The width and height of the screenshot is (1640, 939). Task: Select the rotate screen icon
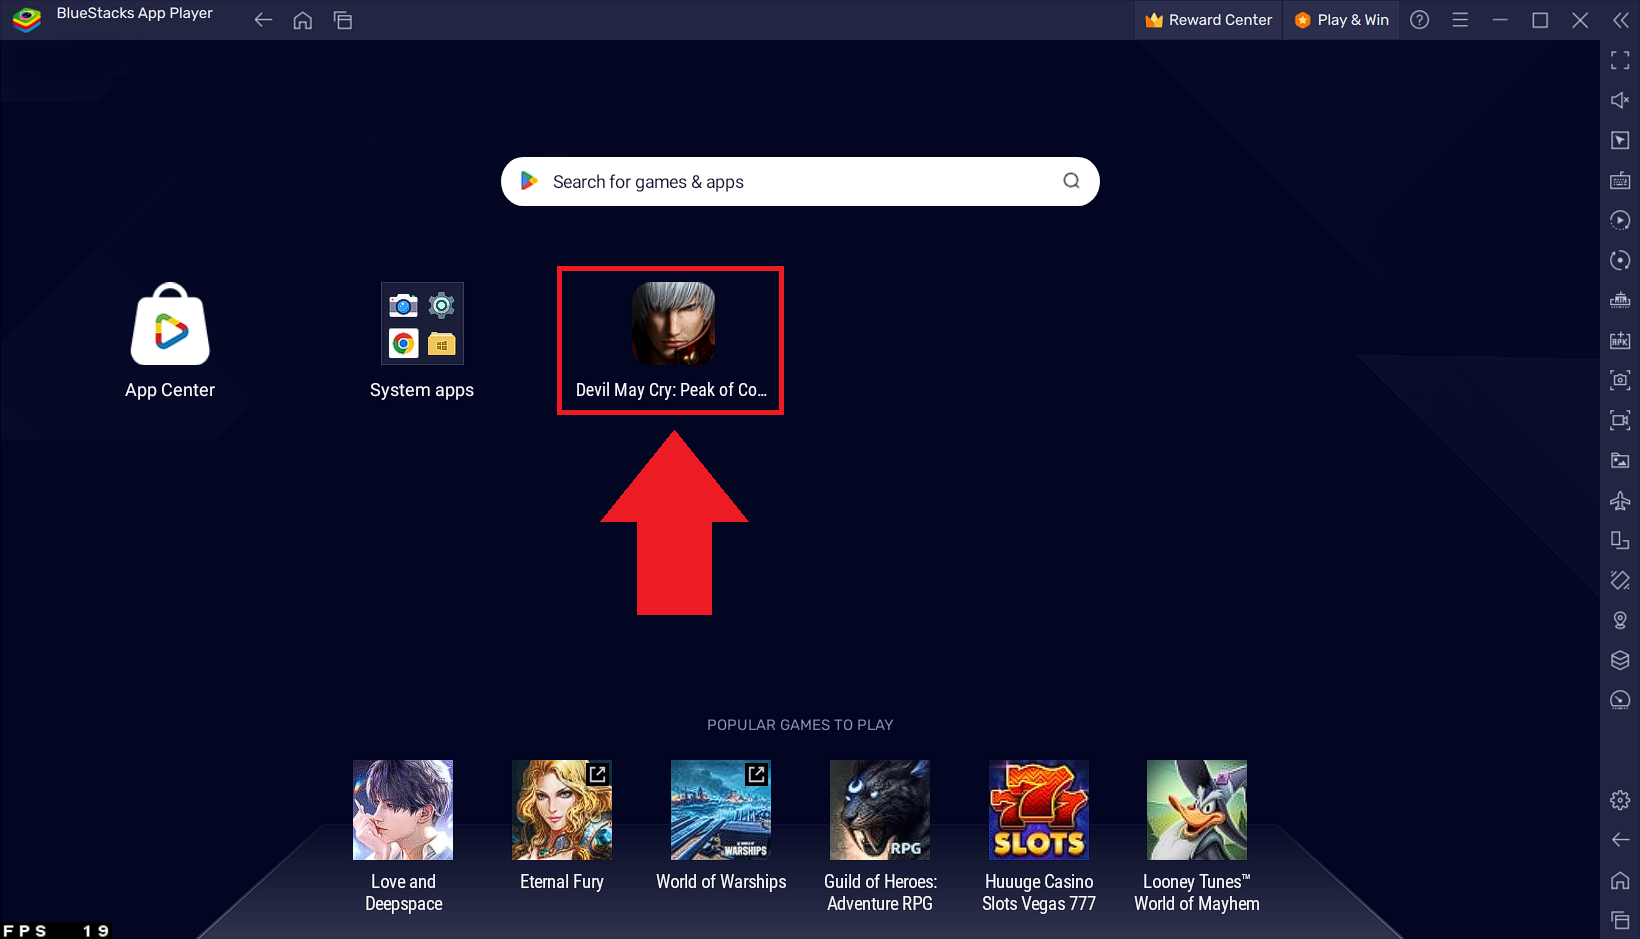pos(1620,581)
